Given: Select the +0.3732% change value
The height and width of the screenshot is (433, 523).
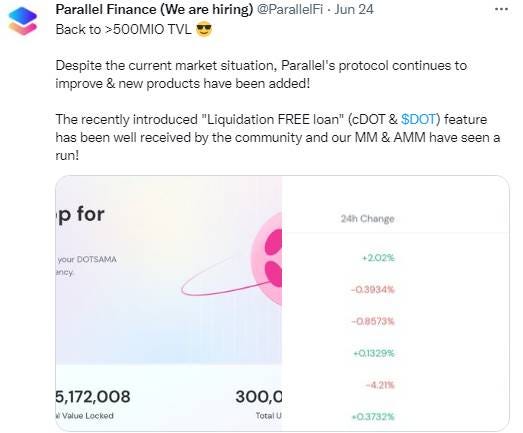Looking at the screenshot, I should 373,417.
